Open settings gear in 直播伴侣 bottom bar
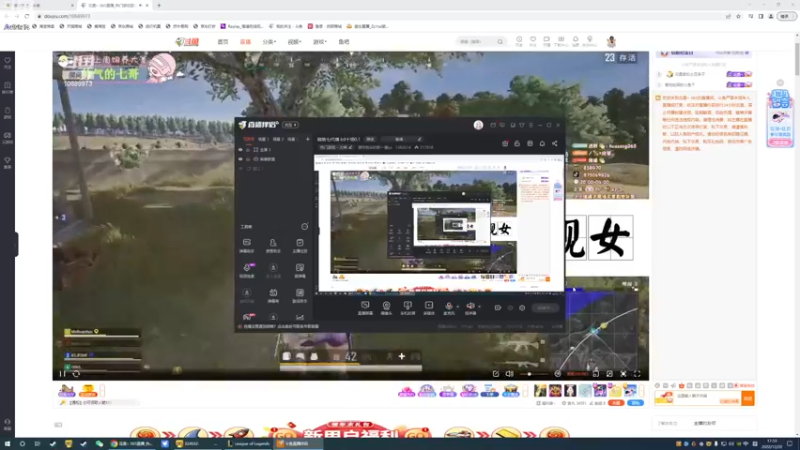 click(522, 308)
